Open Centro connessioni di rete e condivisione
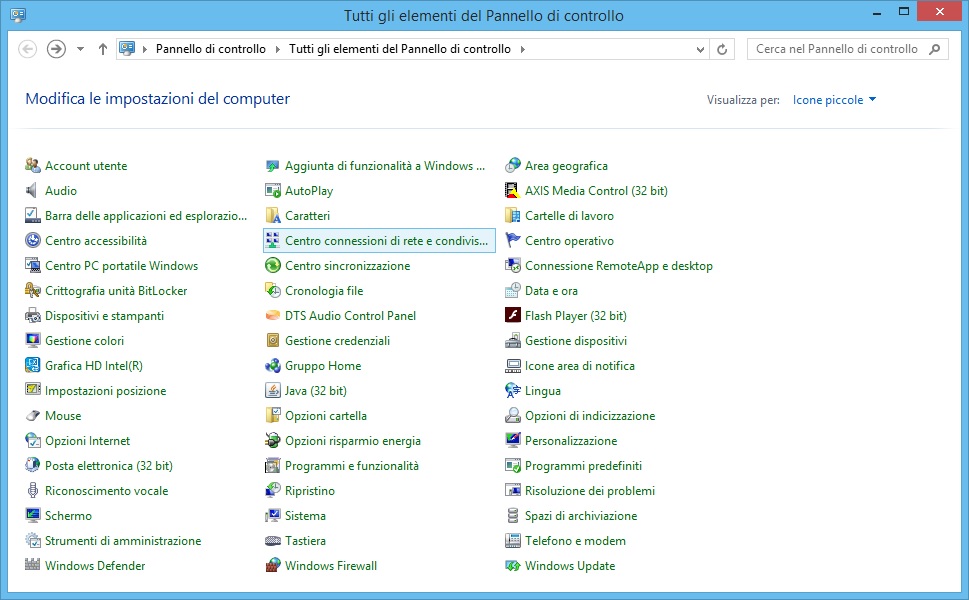This screenshot has height=600, width=969. click(379, 240)
